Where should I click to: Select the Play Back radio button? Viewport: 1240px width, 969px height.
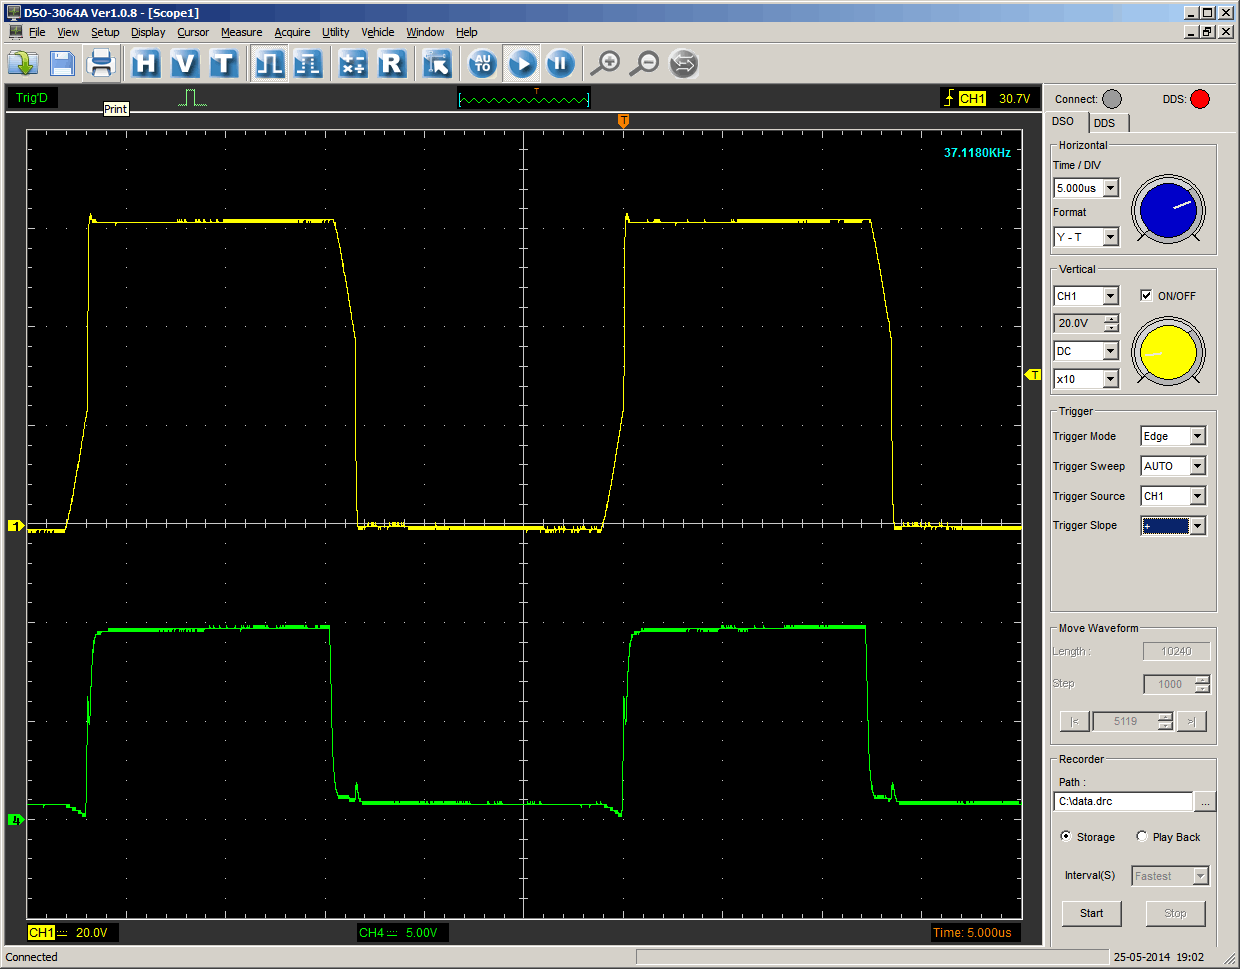point(1142,837)
